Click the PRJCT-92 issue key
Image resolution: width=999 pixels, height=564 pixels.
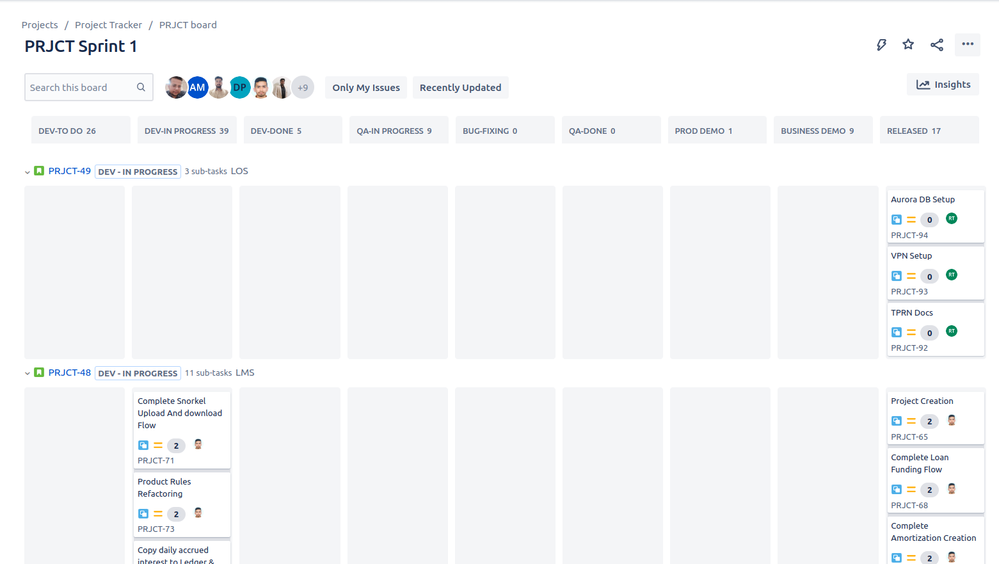[909, 348]
